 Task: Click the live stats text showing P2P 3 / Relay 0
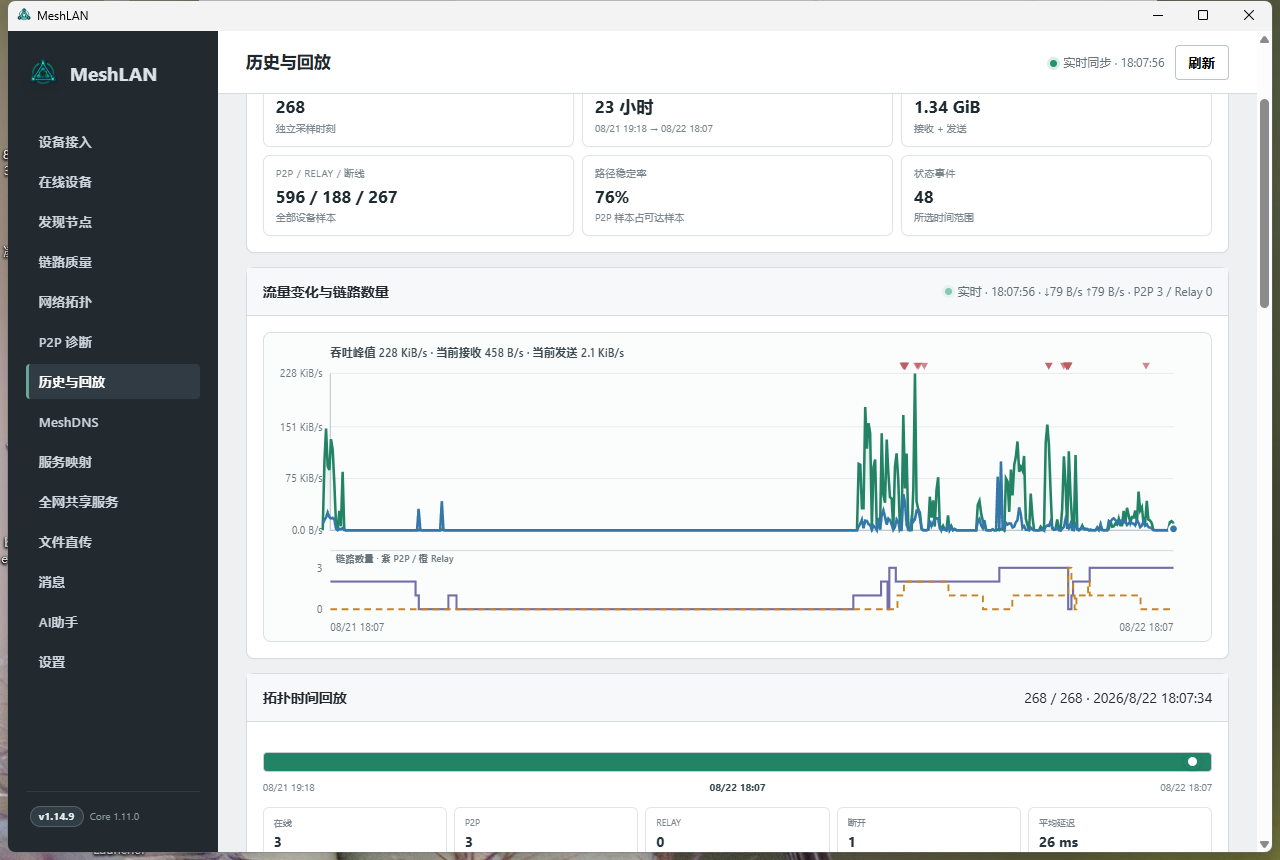tap(1084, 292)
